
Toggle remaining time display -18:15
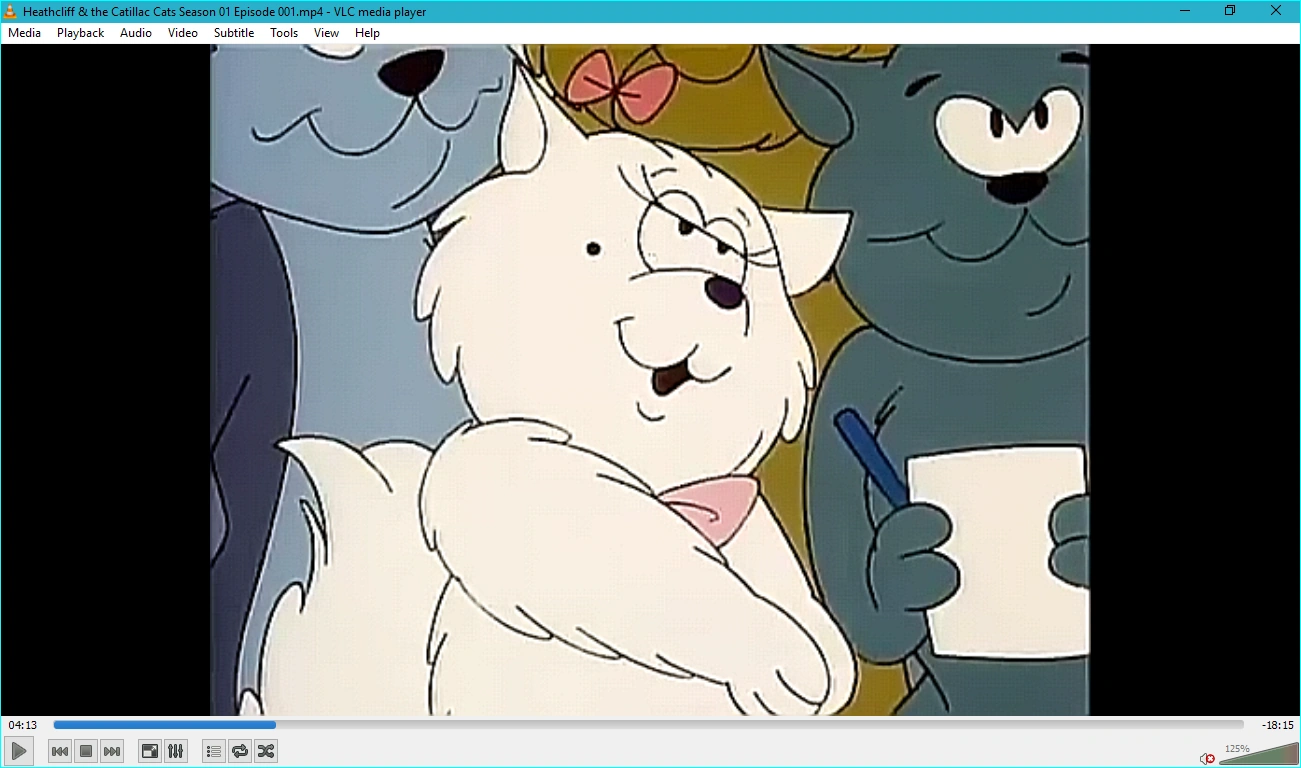click(x=1278, y=725)
